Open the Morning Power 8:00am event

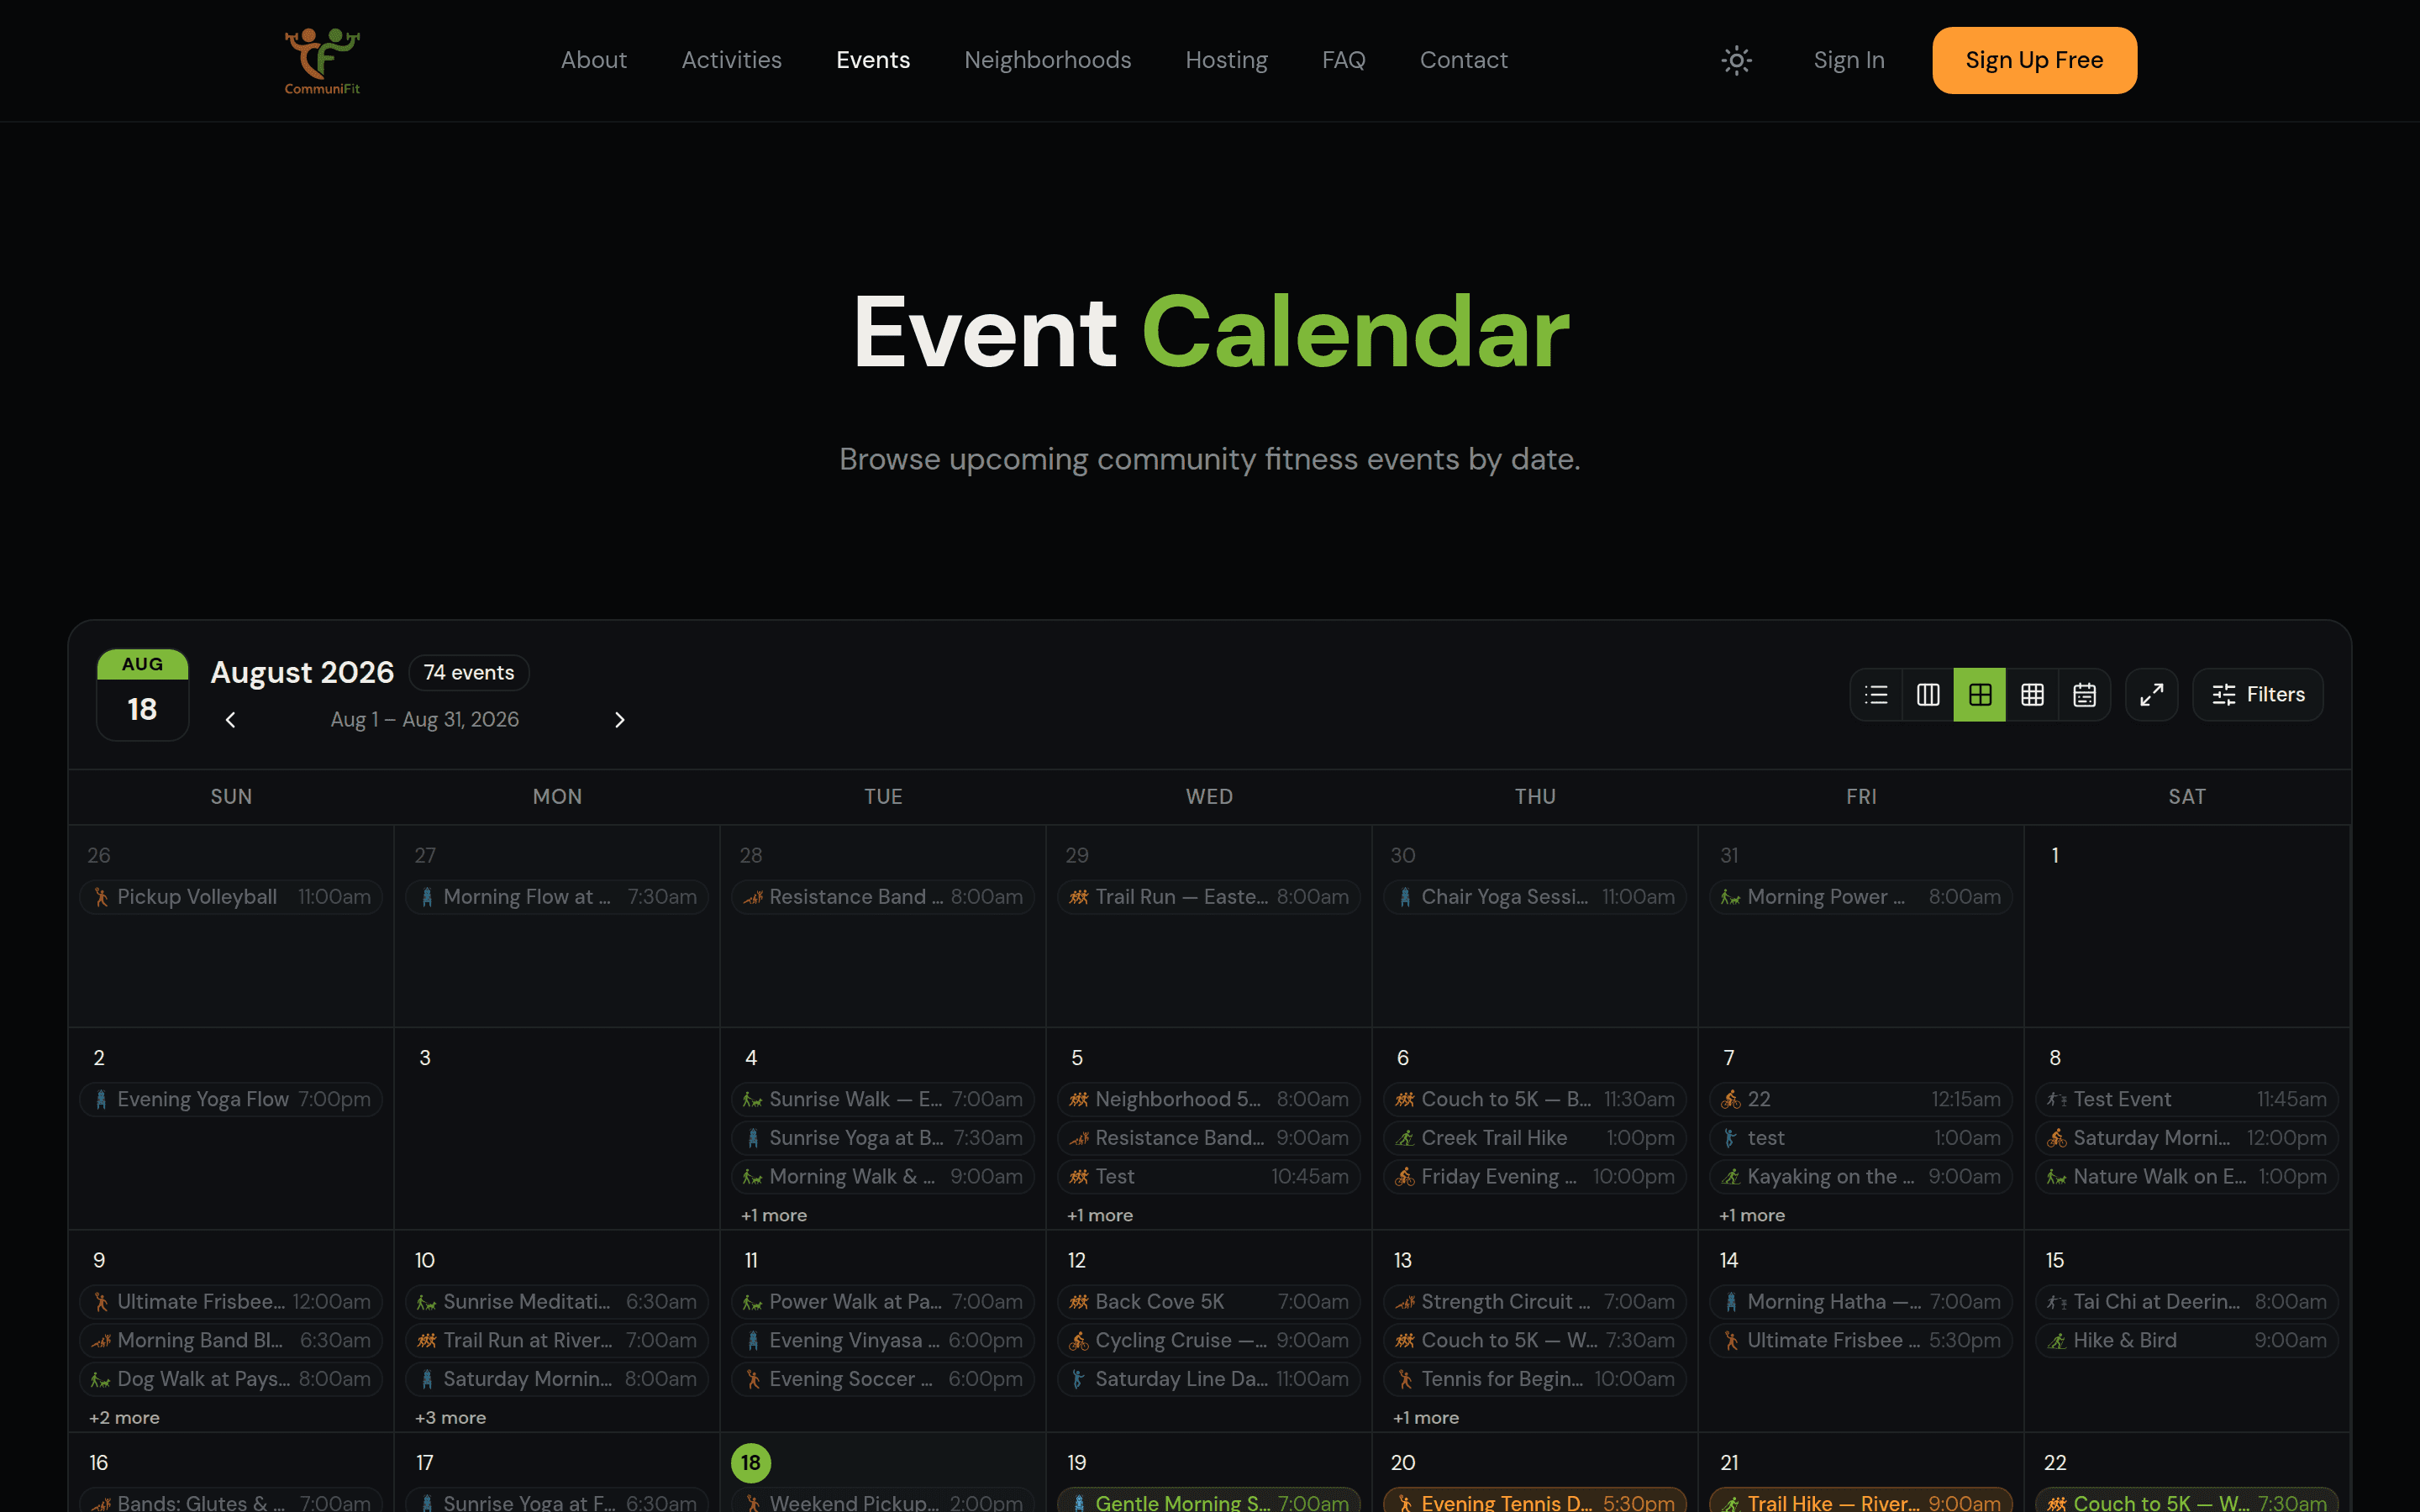pyautogui.click(x=1861, y=897)
